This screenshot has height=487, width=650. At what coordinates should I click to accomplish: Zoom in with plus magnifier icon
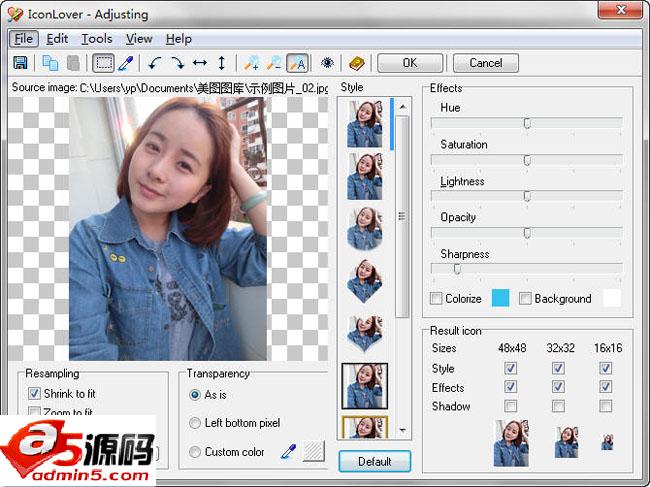pos(252,63)
